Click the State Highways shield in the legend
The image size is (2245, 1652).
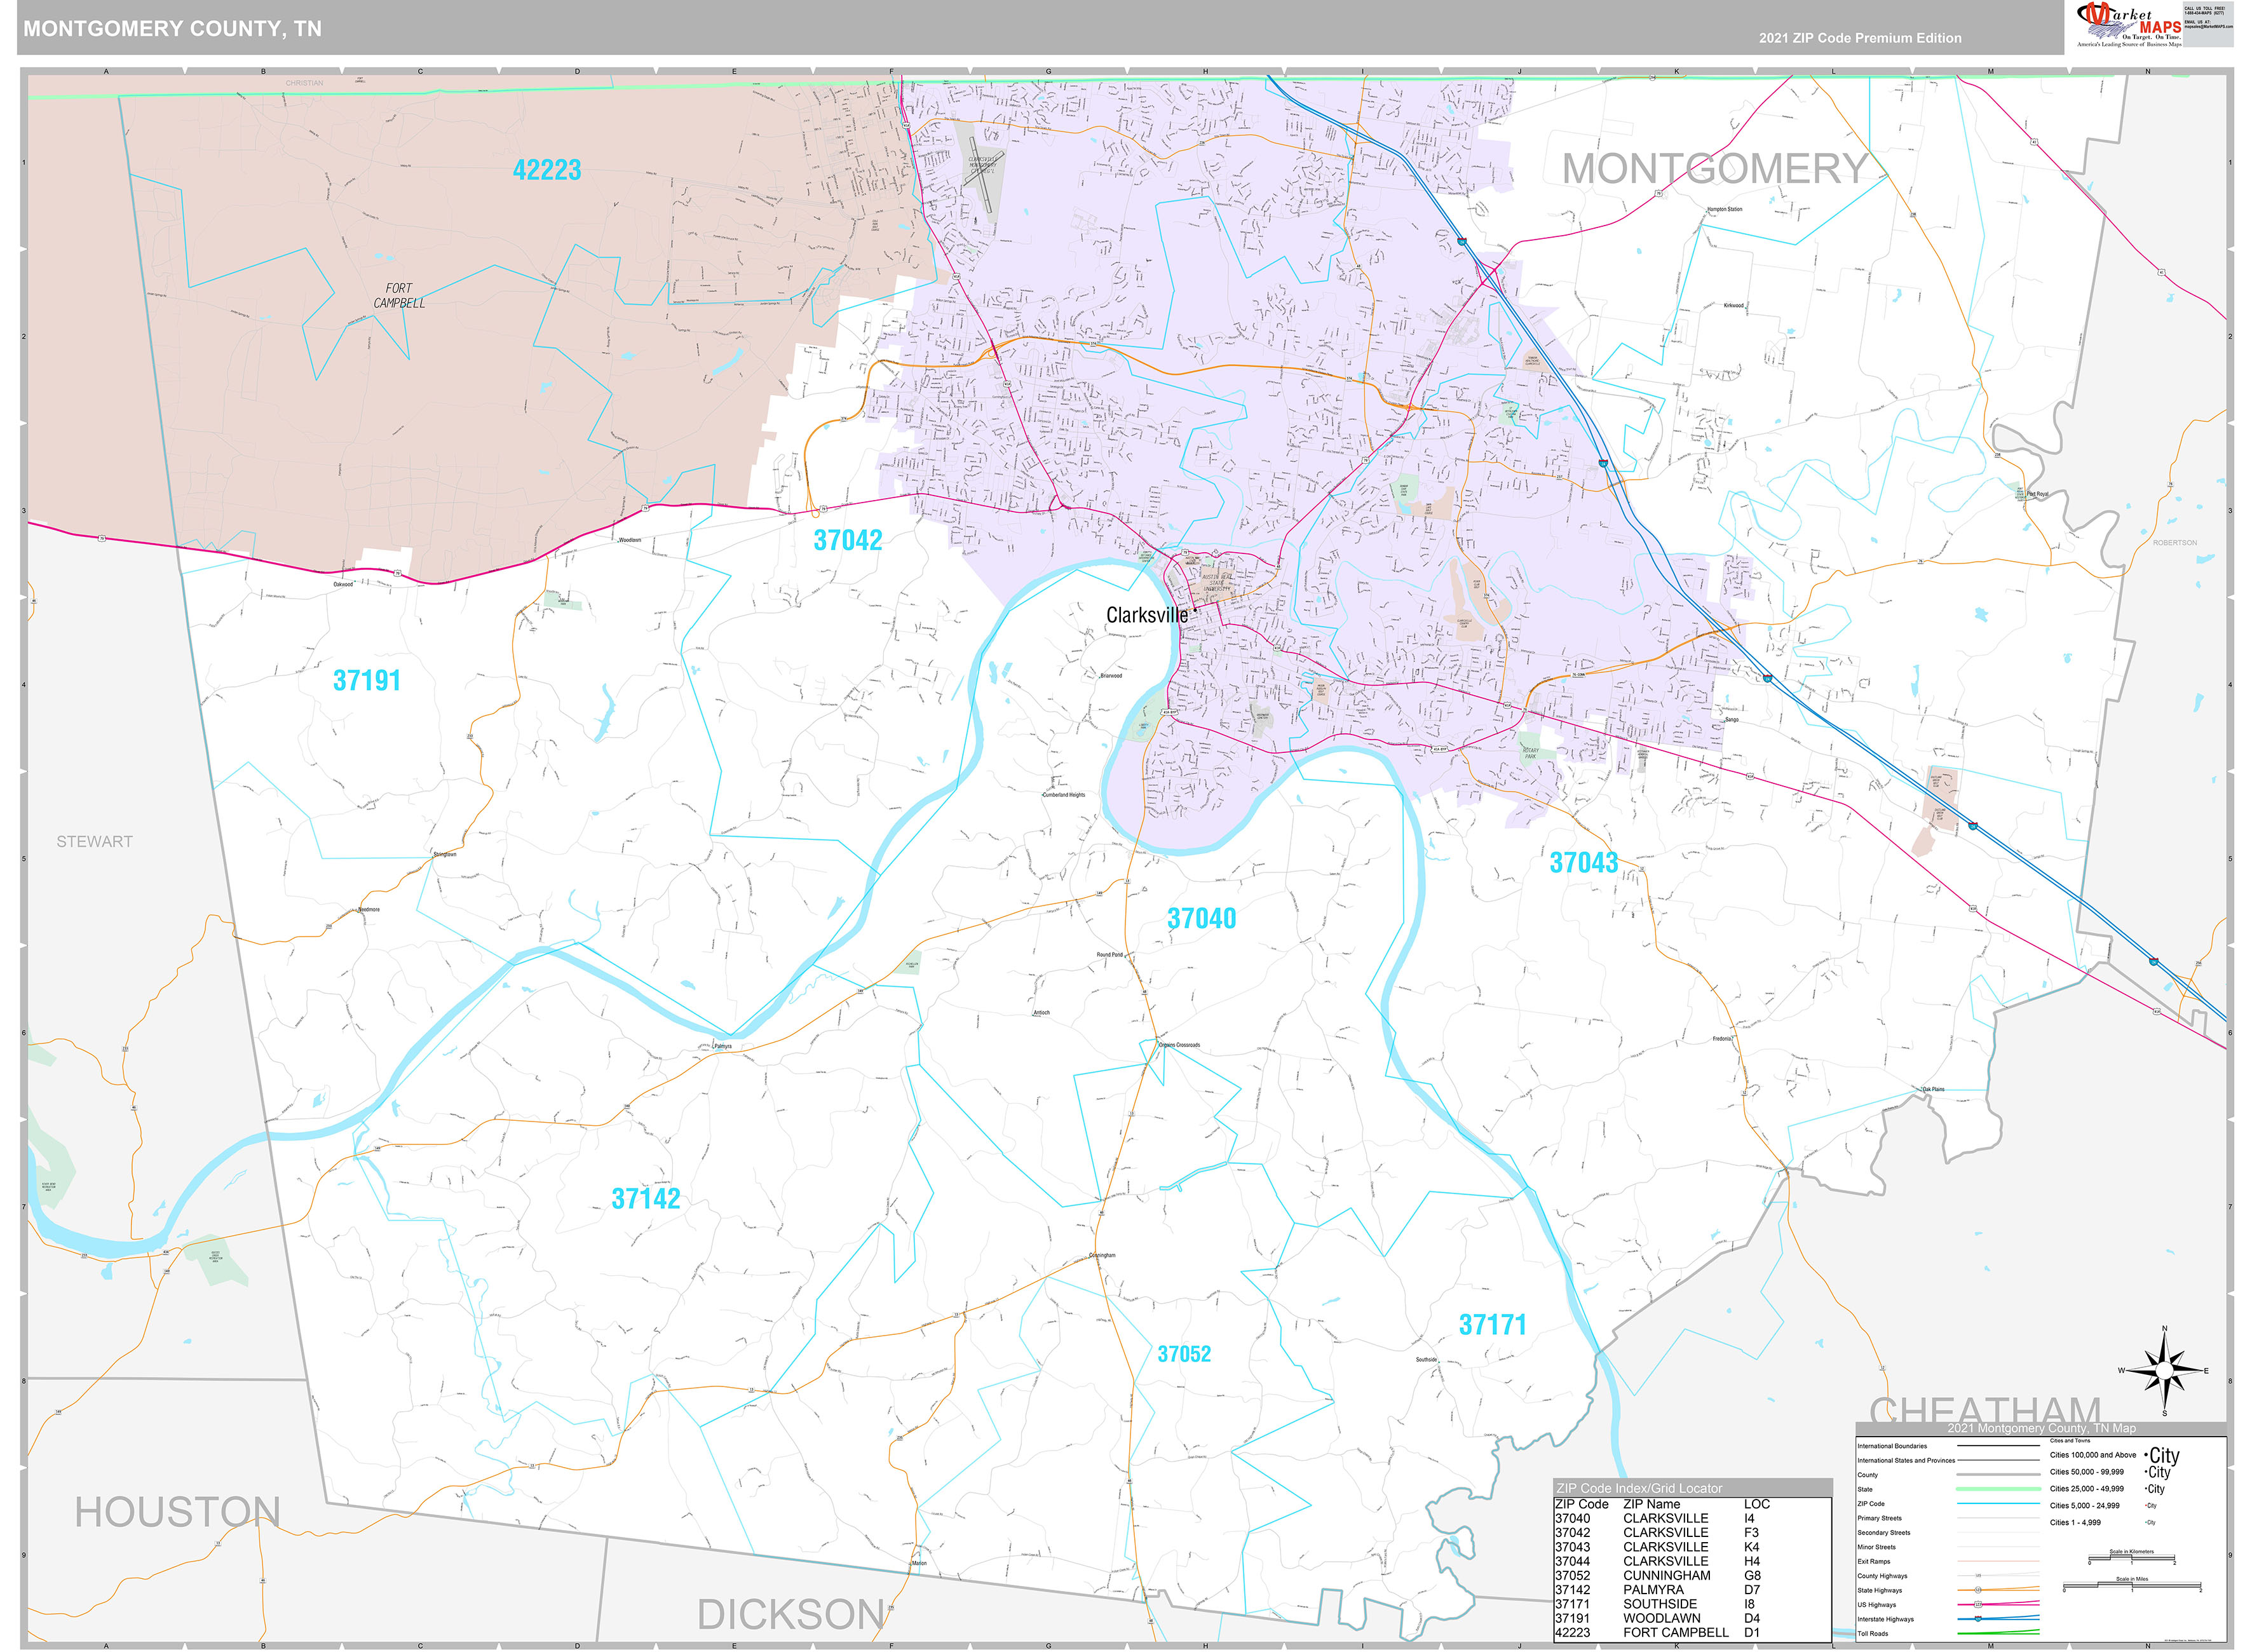[x=1978, y=1590]
